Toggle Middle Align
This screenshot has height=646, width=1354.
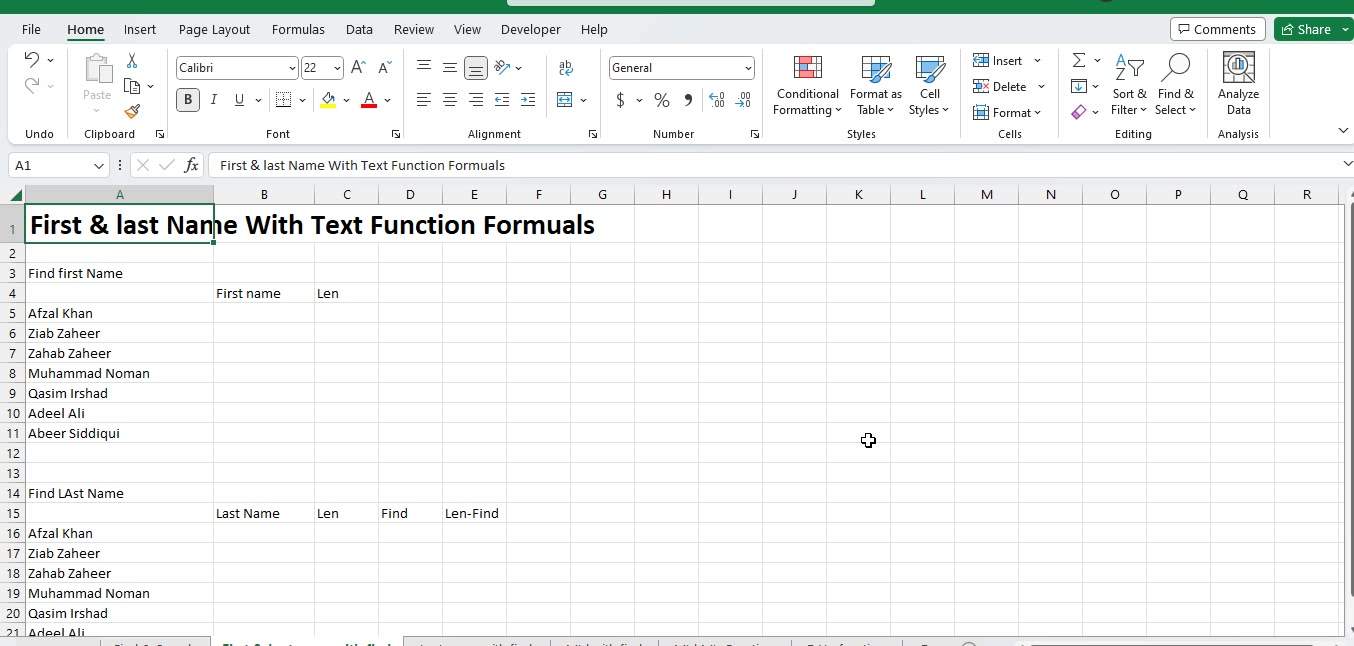pyautogui.click(x=450, y=68)
